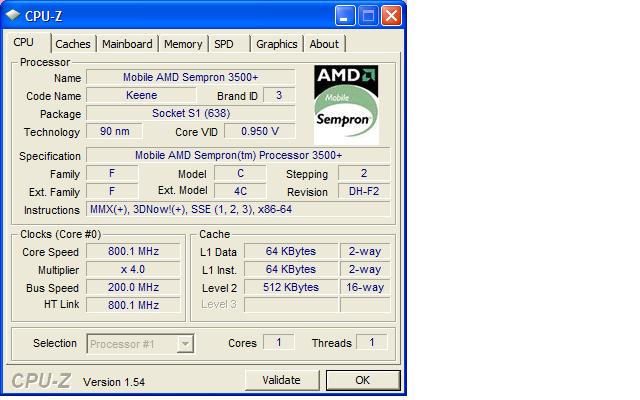Click the Ext. Family value field
The height and width of the screenshot is (400, 640).
click(x=112, y=191)
